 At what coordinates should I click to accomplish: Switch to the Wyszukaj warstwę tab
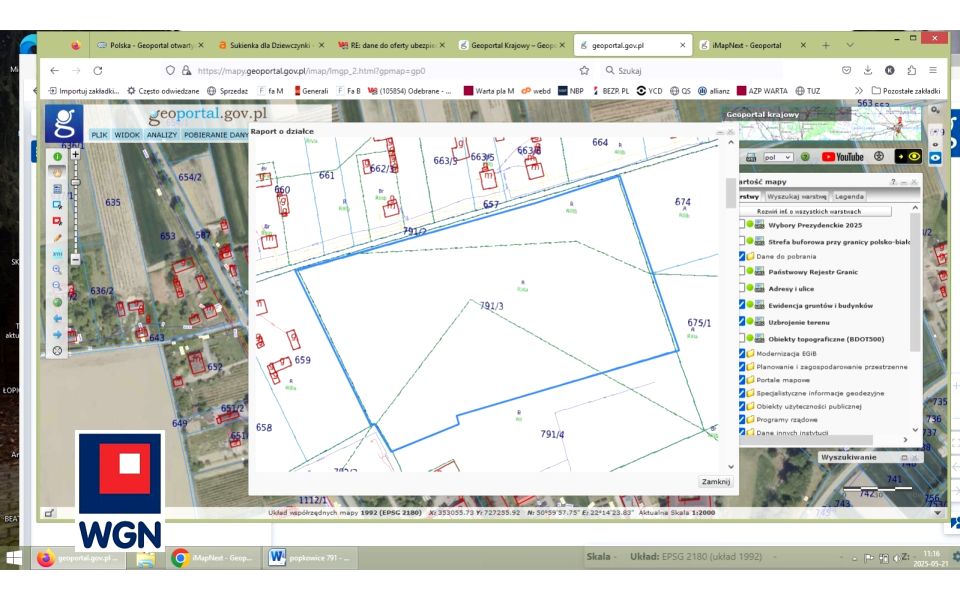[797, 197]
